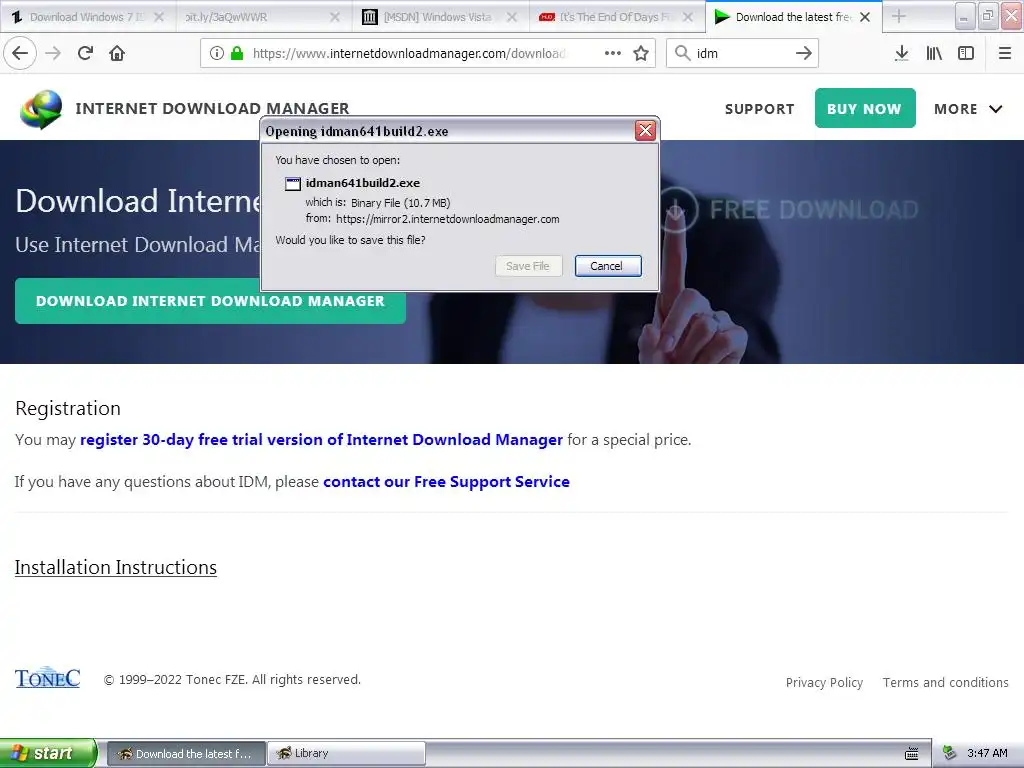Image resolution: width=1024 pixels, height=768 pixels.
Task: Click the 'Registration' heading text
Action: coord(68,408)
